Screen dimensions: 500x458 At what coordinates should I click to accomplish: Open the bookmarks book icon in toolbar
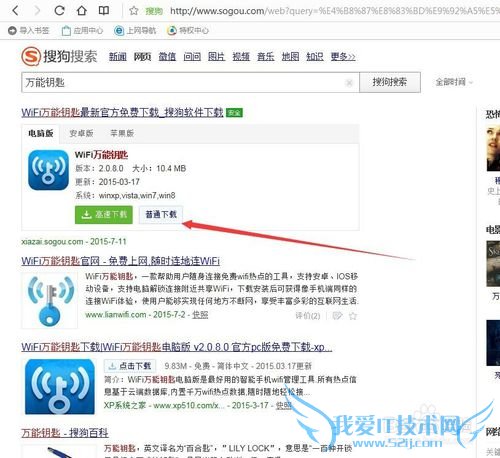click(104, 11)
